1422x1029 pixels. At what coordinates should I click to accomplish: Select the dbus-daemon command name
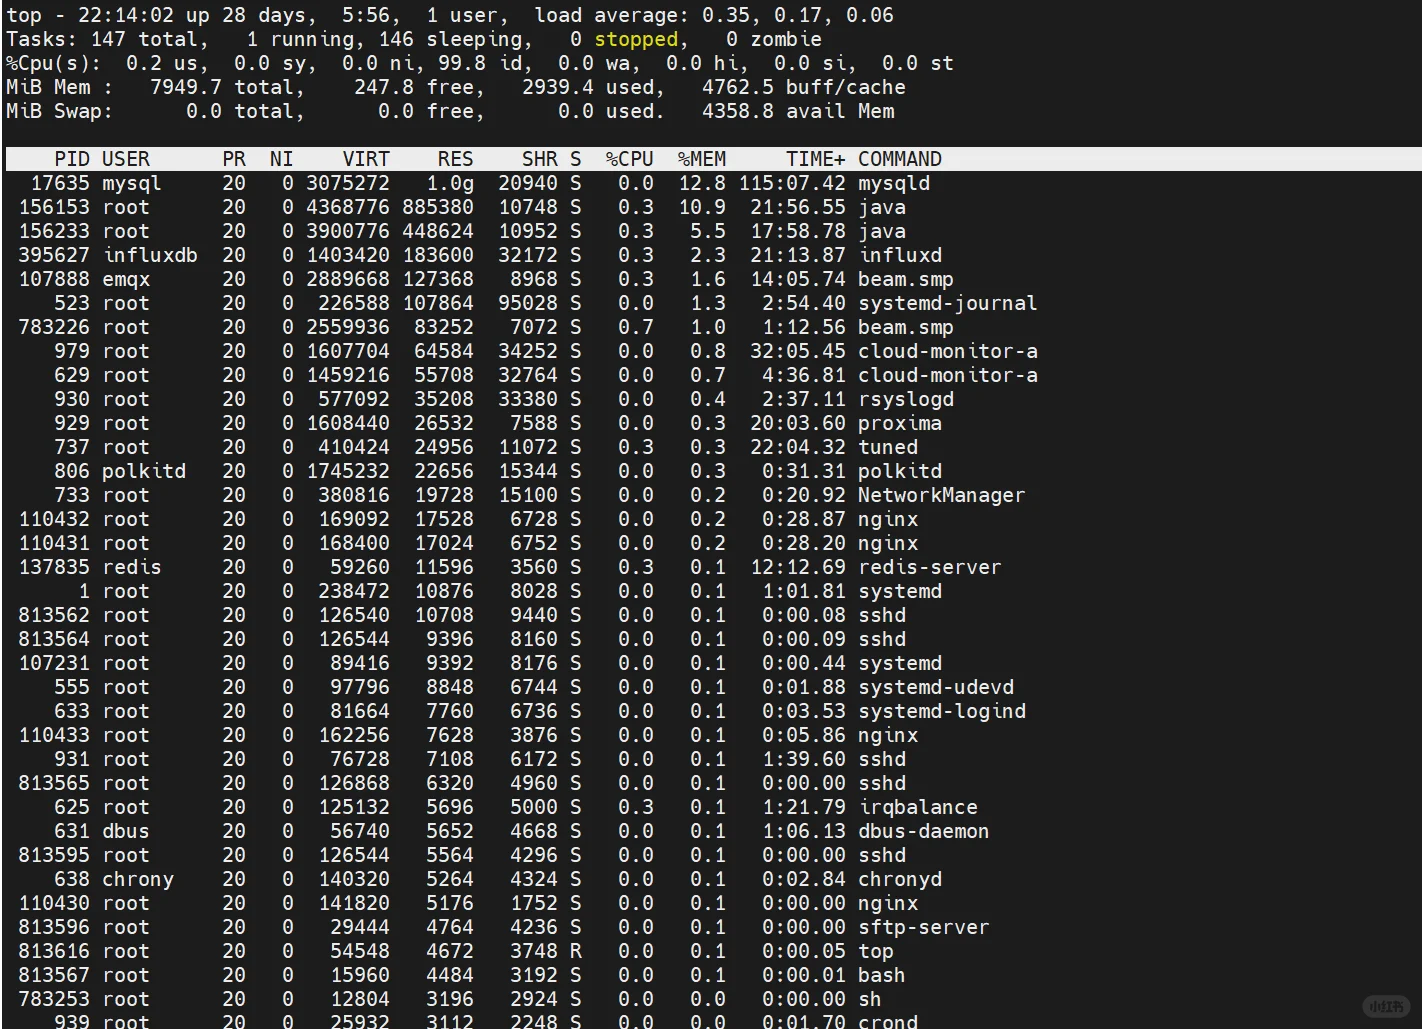(924, 831)
